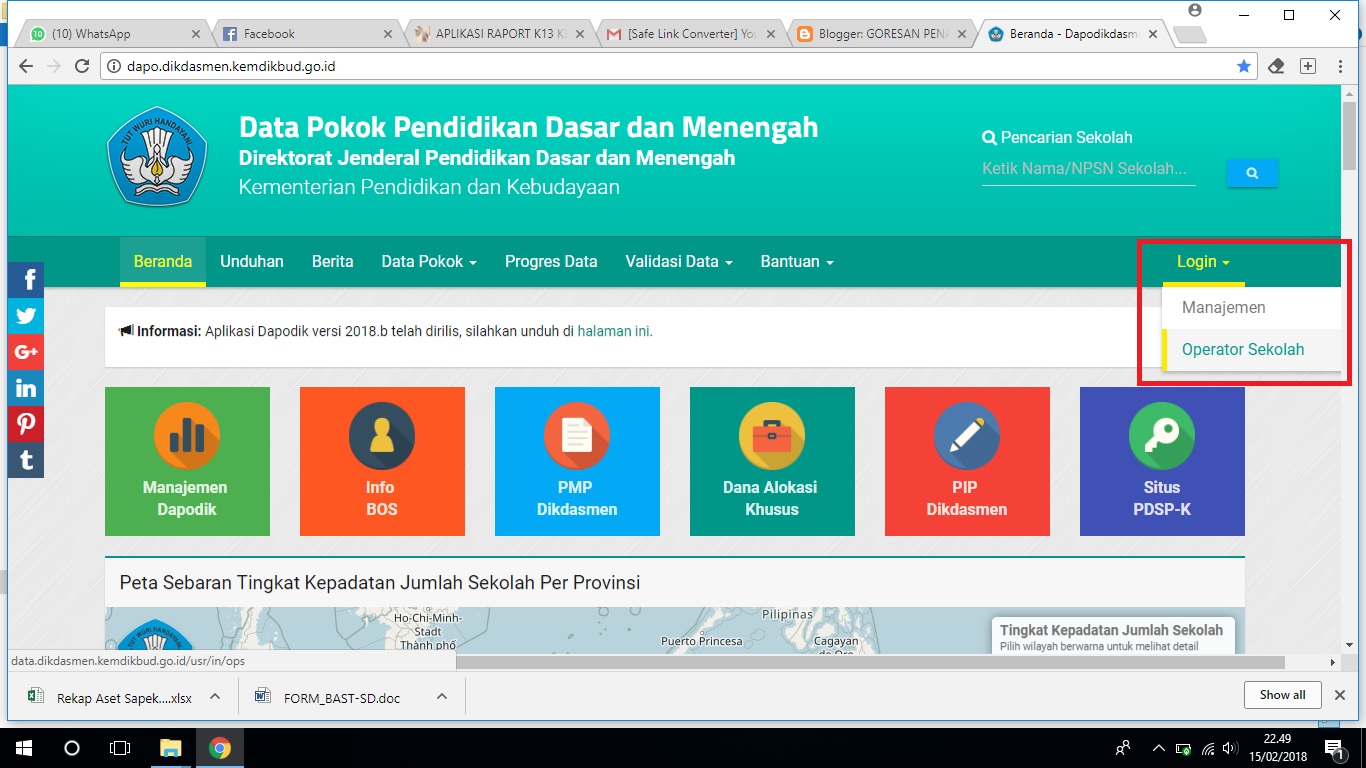Open the Action Center notification icon
Image resolution: width=1366 pixels, height=768 pixels.
1335,747
